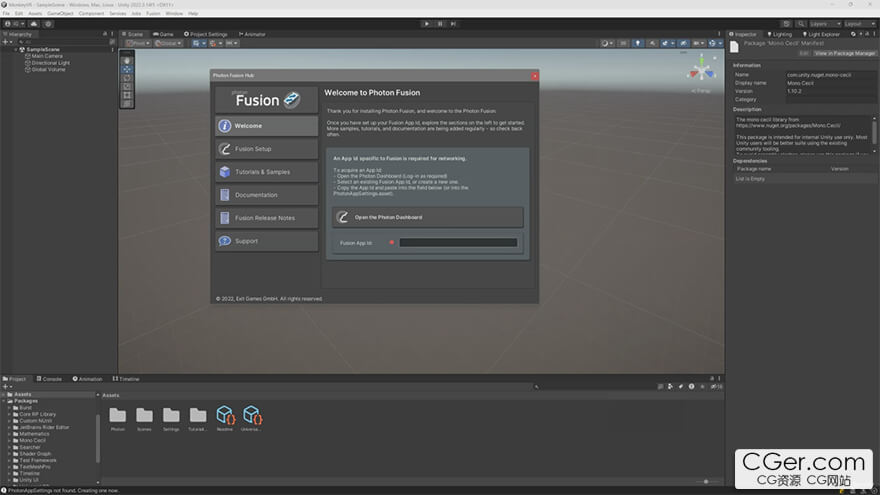Viewport: 880px width, 495px height.
Task: Select the Transform tool in scene toolbar
Action: pos(127,103)
